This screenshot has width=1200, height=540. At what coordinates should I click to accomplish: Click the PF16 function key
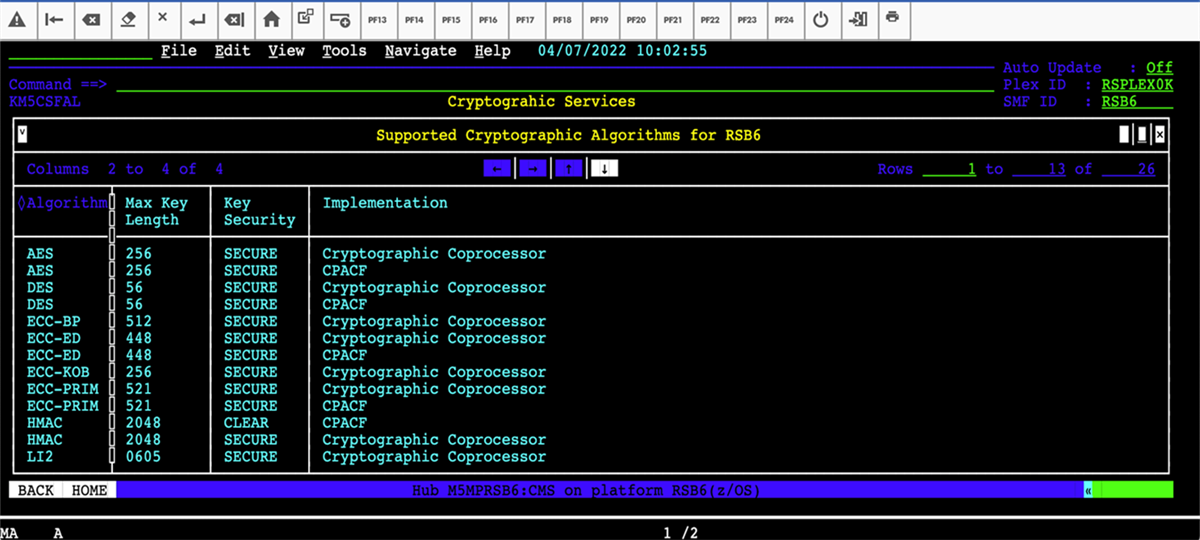pyautogui.click(x=489, y=19)
